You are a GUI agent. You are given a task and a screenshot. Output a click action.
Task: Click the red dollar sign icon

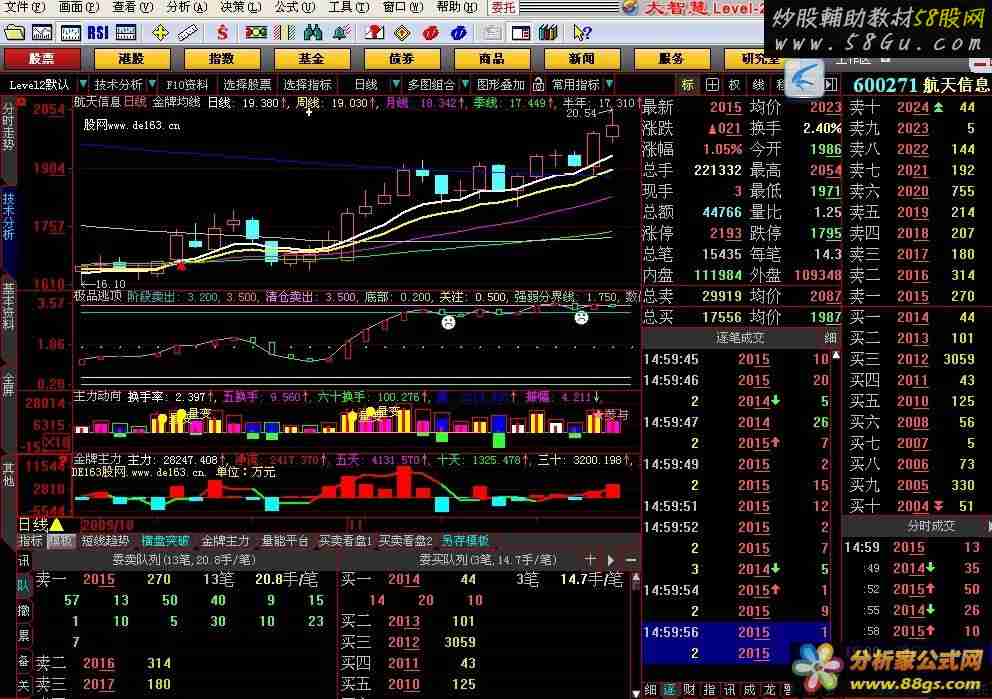(x=222, y=32)
